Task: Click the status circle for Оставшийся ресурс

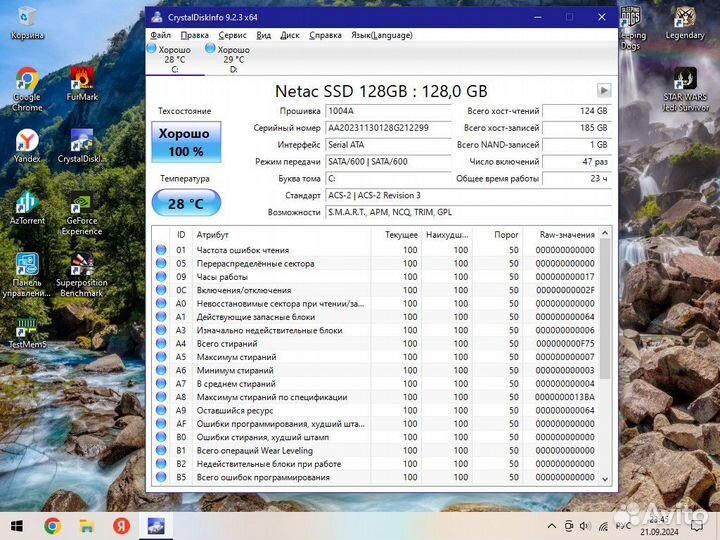Action: (161, 410)
